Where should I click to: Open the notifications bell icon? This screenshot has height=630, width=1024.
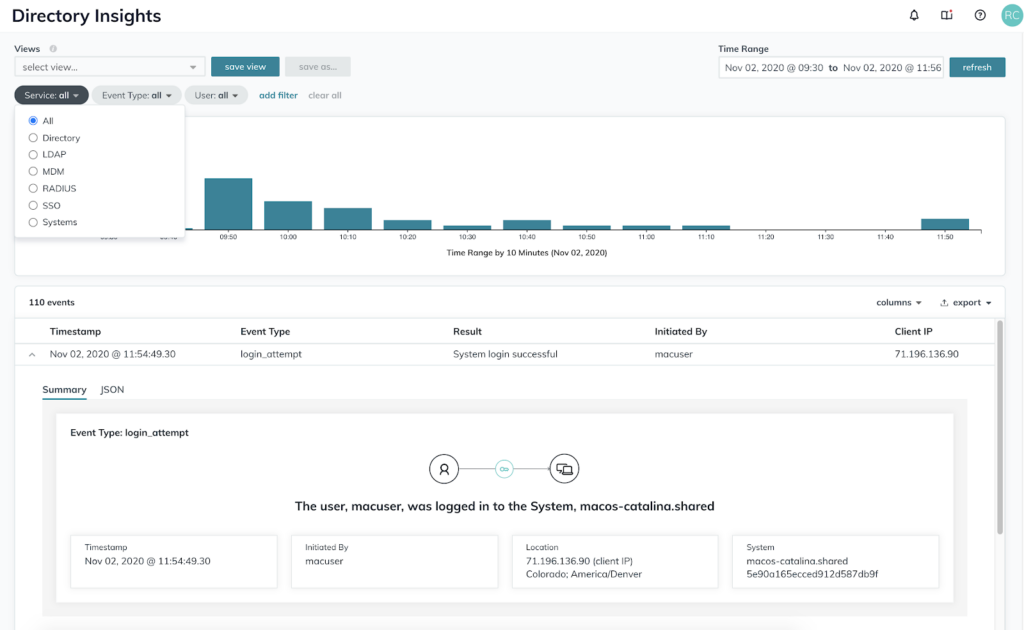click(x=914, y=15)
